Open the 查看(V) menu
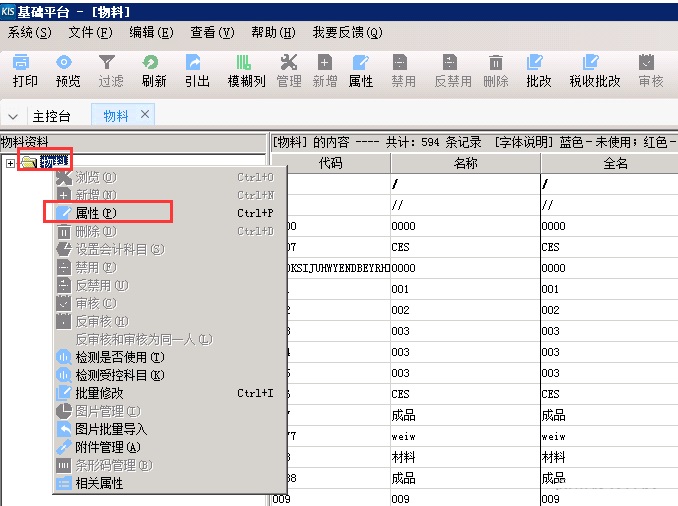The height and width of the screenshot is (506, 678). pos(212,33)
